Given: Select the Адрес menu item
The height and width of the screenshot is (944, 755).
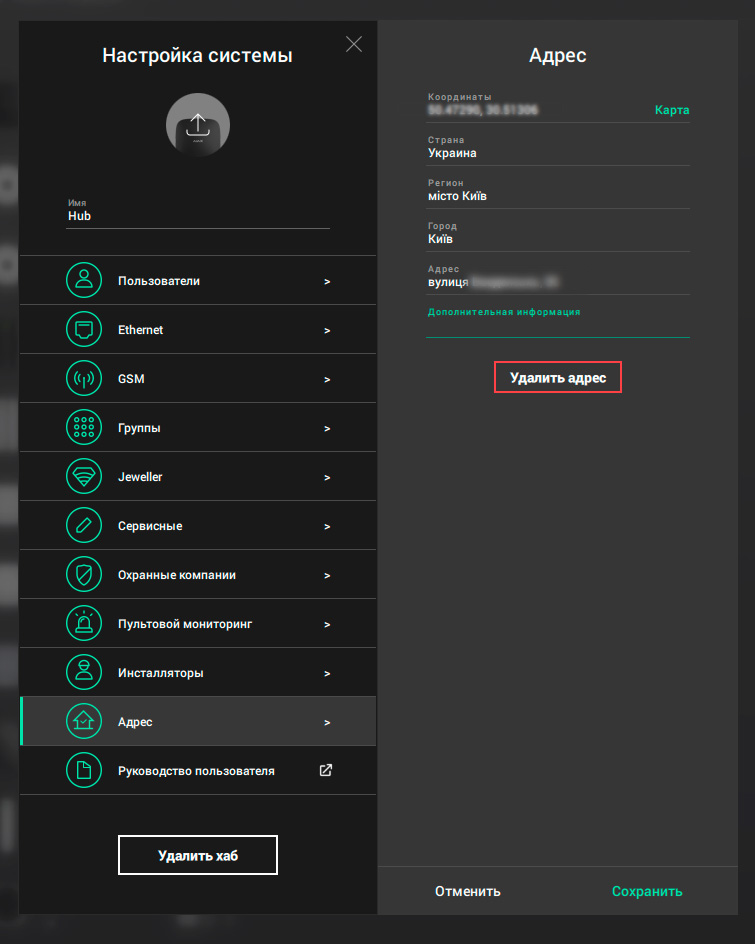Looking at the screenshot, I should (198, 722).
